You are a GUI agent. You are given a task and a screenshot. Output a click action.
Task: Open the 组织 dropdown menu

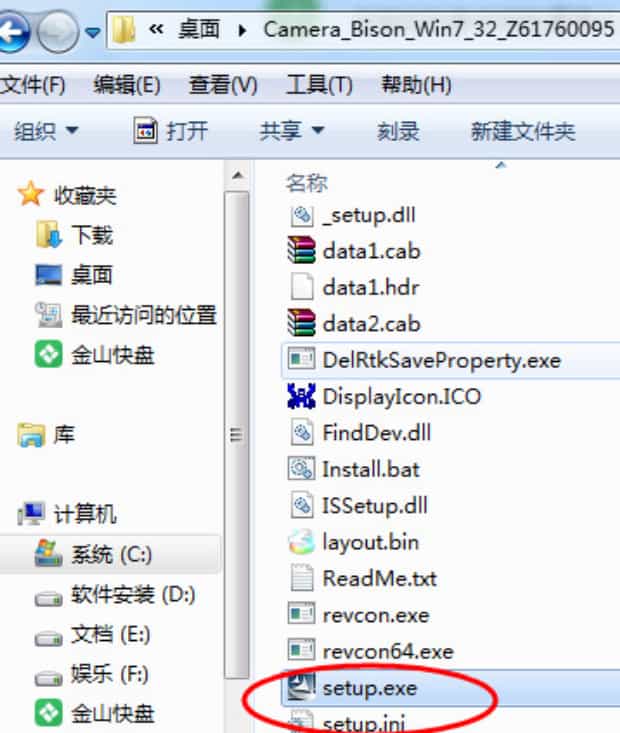point(46,130)
